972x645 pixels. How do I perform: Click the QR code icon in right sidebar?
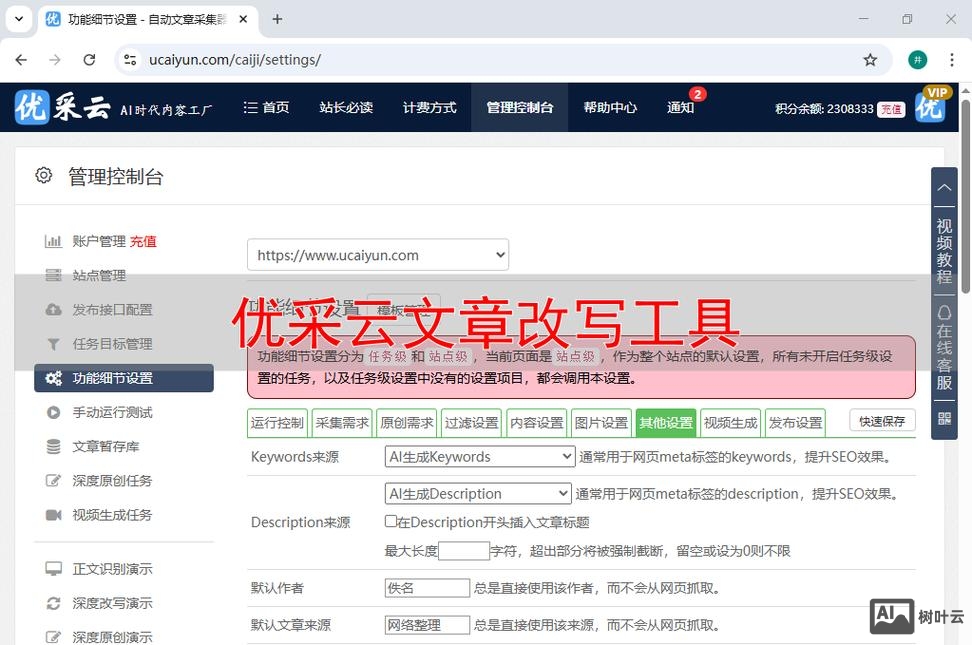coord(944,419)
